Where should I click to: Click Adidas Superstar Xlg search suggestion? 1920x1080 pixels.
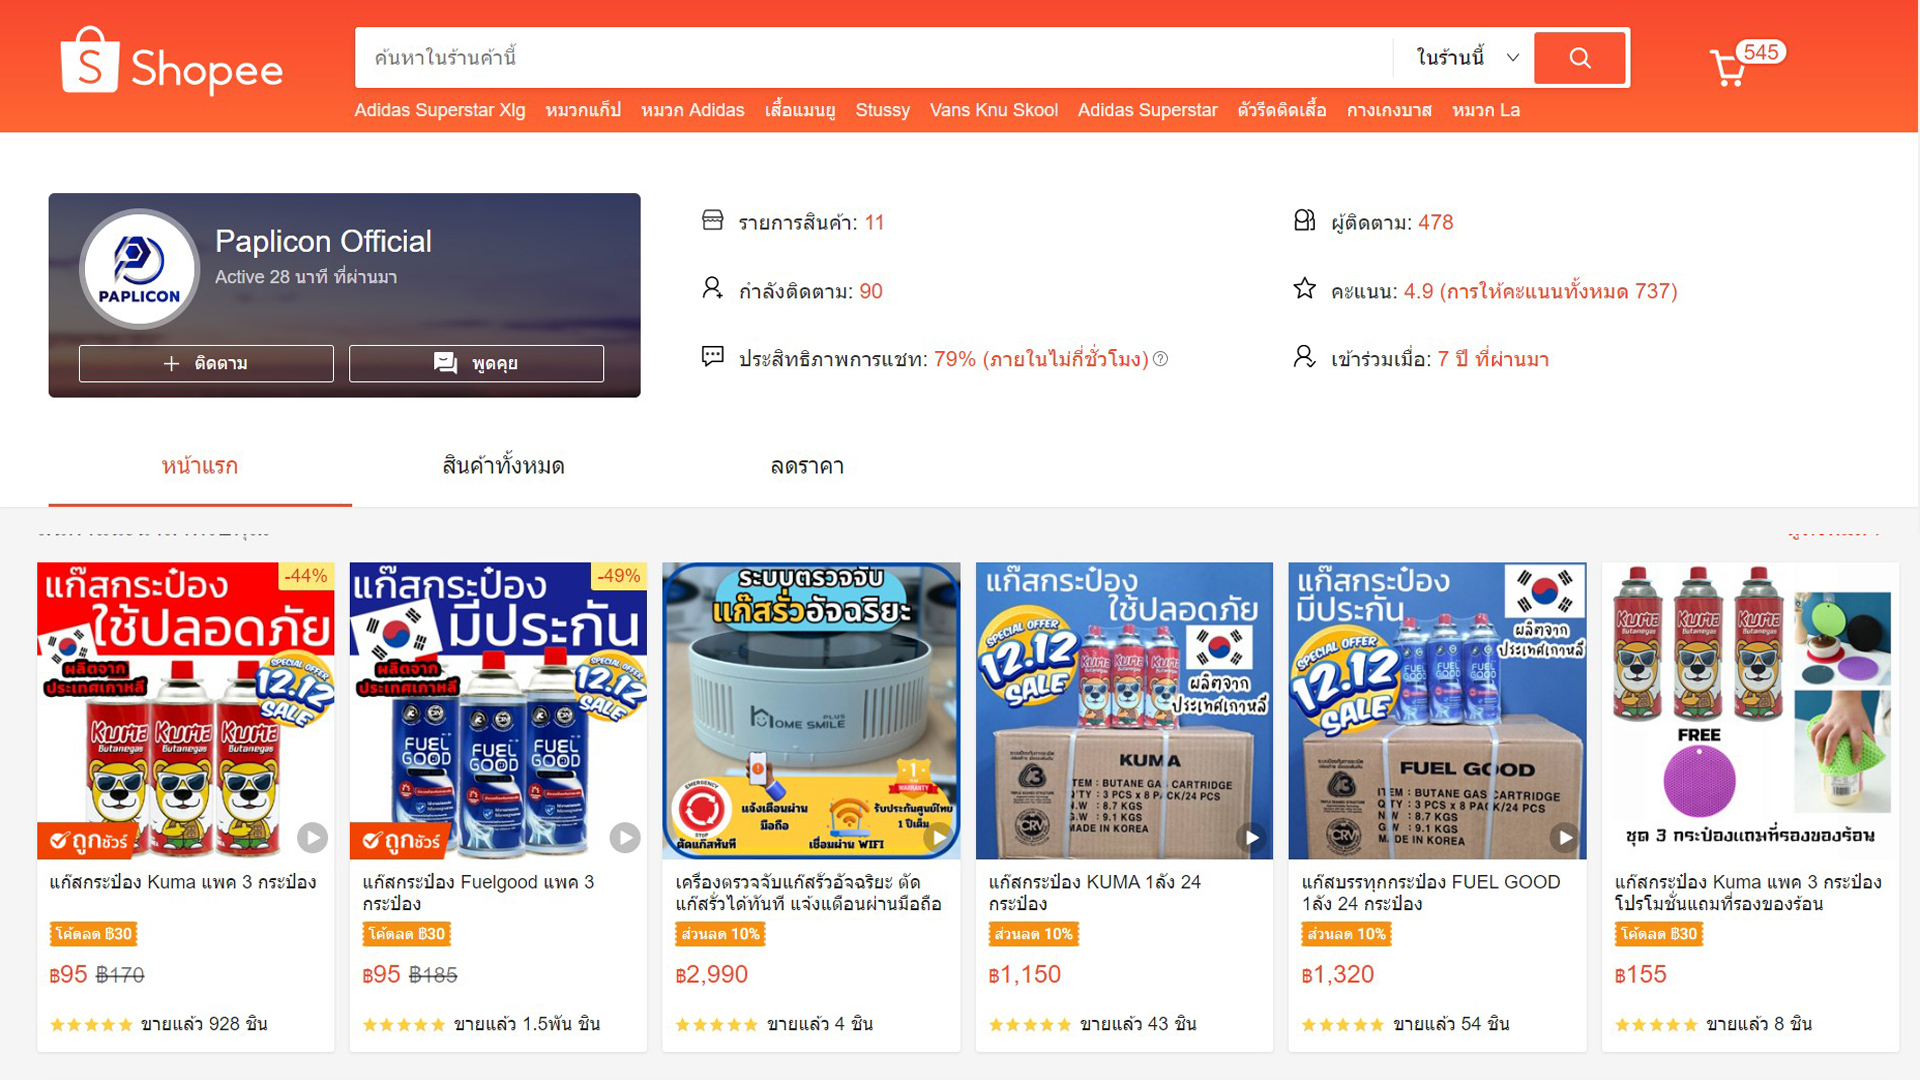tap(440, 110)
